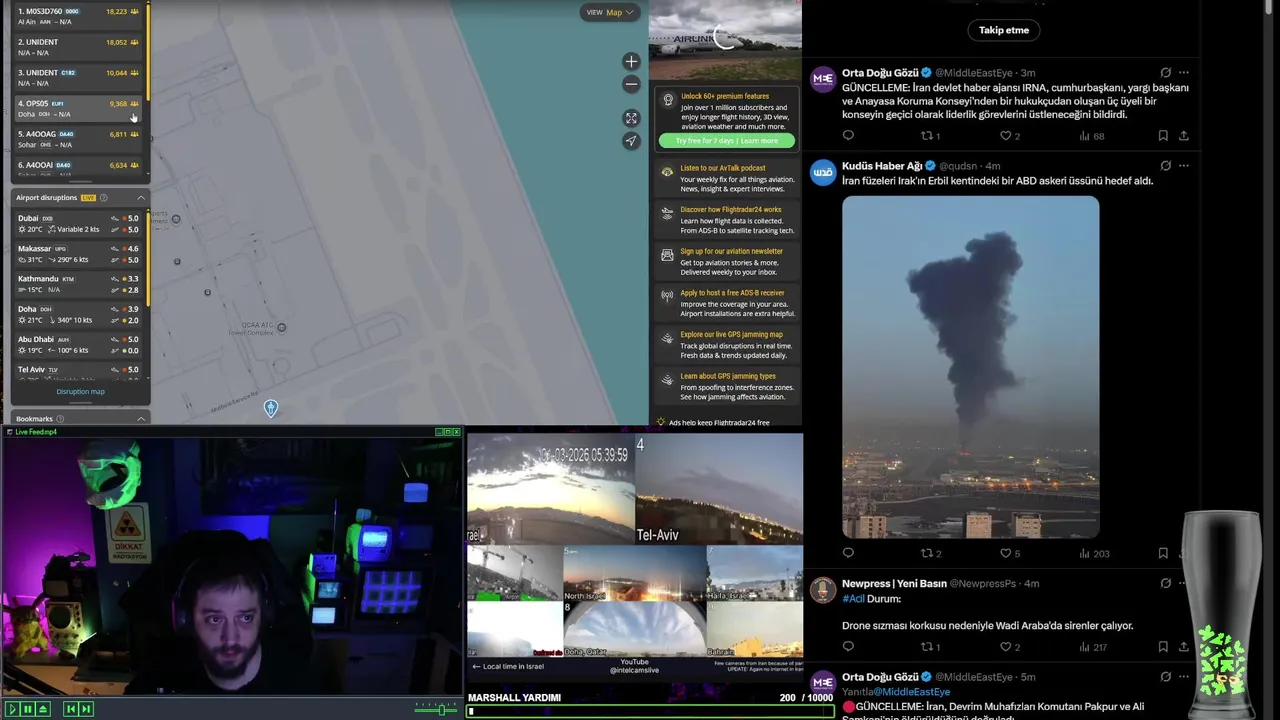The width and height of the screenshot is (1280, 720).
Task: Retweet the IRNA güncelleme tweet
Action: pos(926,136)
